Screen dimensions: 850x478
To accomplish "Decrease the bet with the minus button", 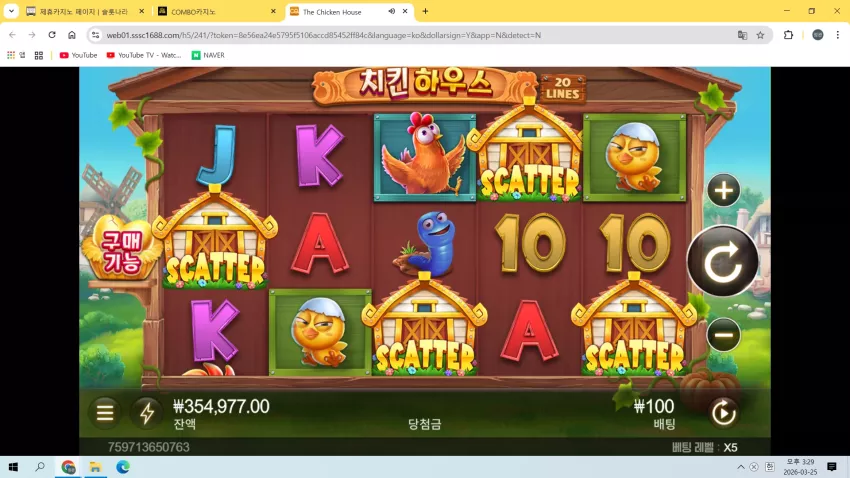I will point(723,334).
